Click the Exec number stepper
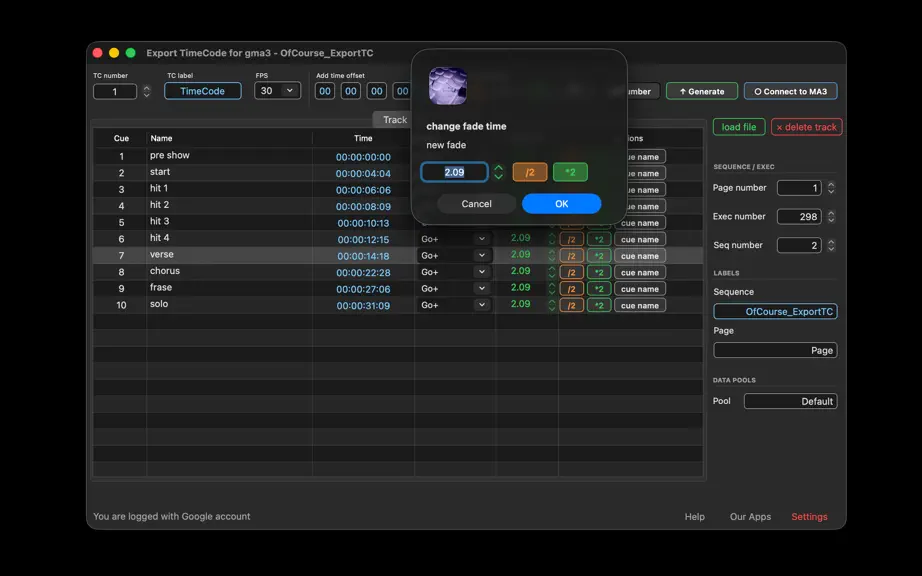The width and height of the screenshot is (922, 576). (831, 216)
